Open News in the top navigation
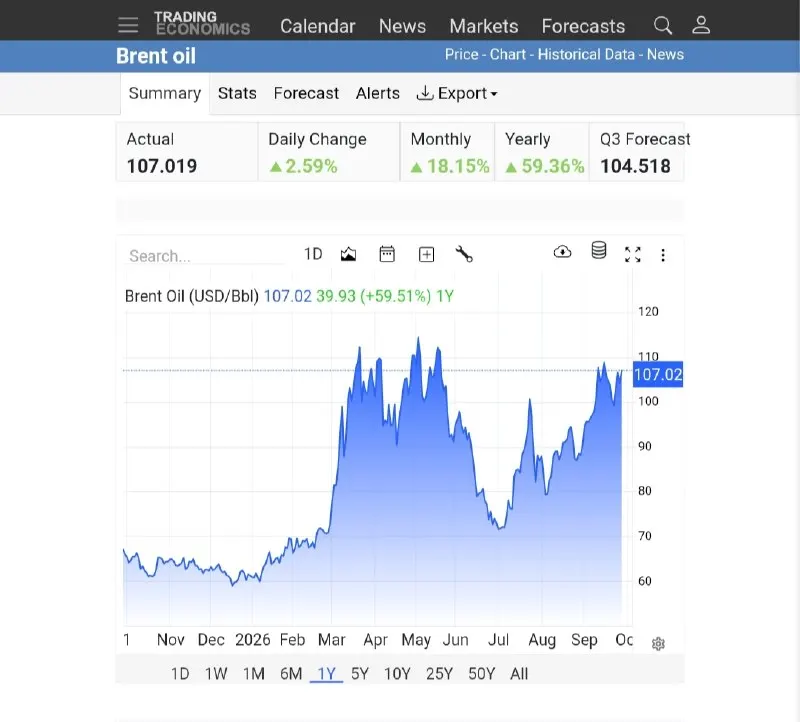 click(x=402, y=26)
